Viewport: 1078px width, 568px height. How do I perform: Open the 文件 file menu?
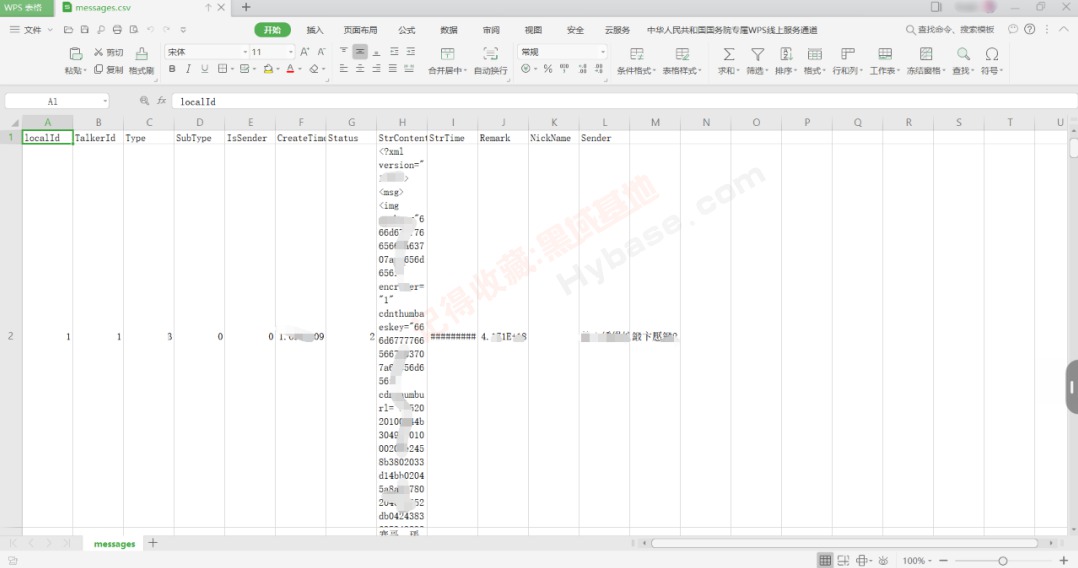pyautogui.click(x=32, y=30)
